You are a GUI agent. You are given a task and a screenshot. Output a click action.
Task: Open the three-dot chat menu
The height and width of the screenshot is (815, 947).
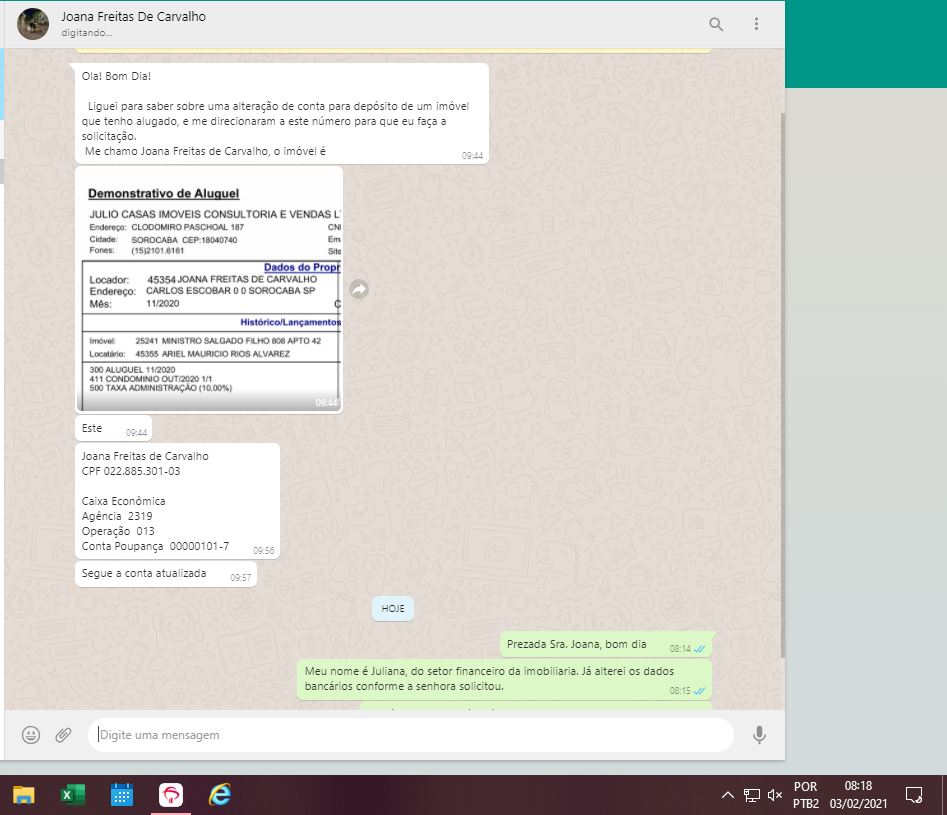pos(756,24)
